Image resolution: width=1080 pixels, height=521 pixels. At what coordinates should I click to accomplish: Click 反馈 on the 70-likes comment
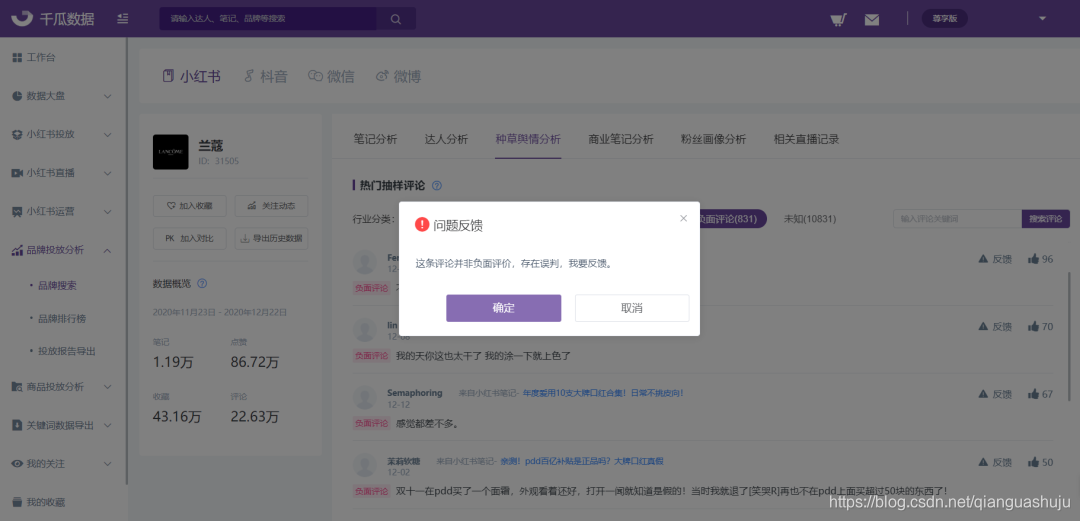pos(995,327)
